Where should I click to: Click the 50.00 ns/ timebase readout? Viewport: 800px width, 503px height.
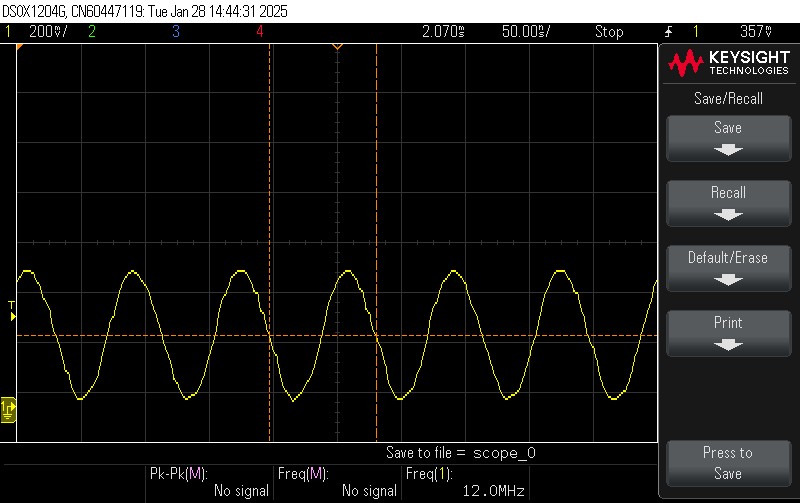[526, 32]
